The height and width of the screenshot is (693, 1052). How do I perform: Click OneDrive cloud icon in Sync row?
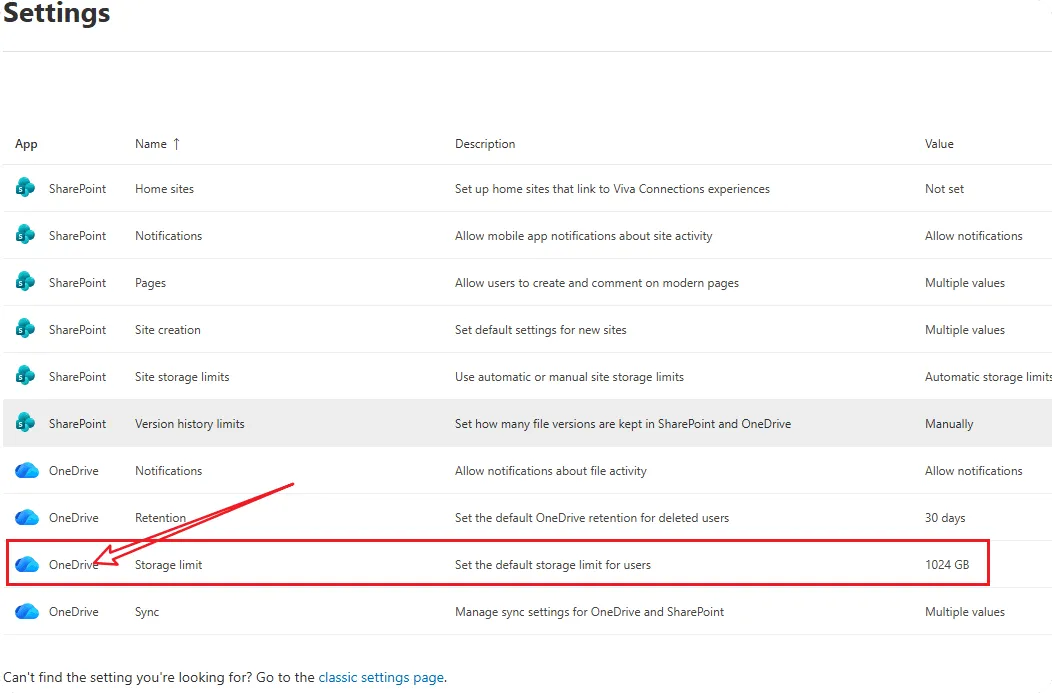(27, 611)
